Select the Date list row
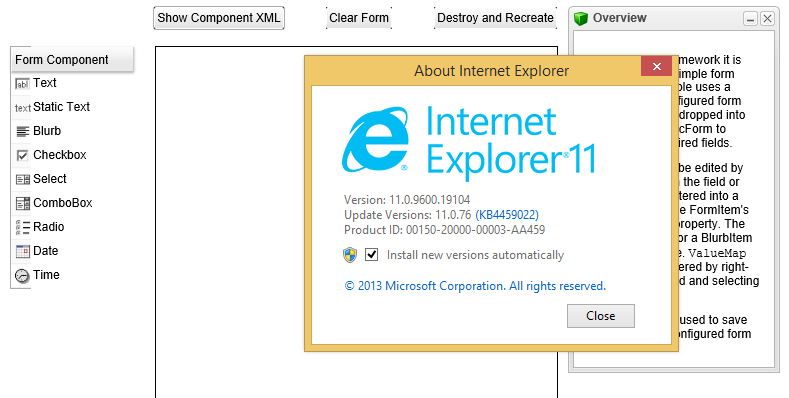This screenshot has width=789, height=398. 72,251
